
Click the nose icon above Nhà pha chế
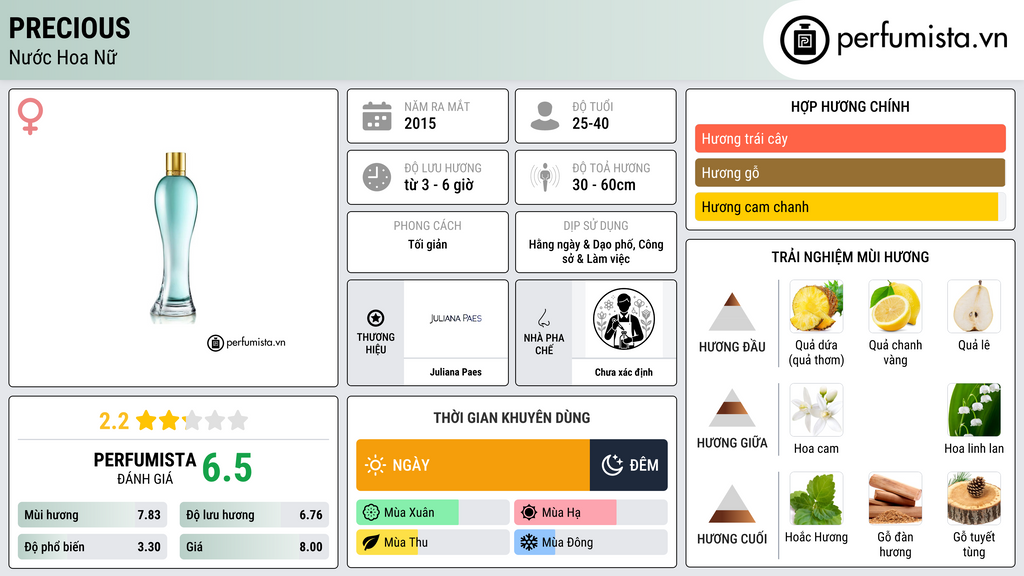[543, 318]
